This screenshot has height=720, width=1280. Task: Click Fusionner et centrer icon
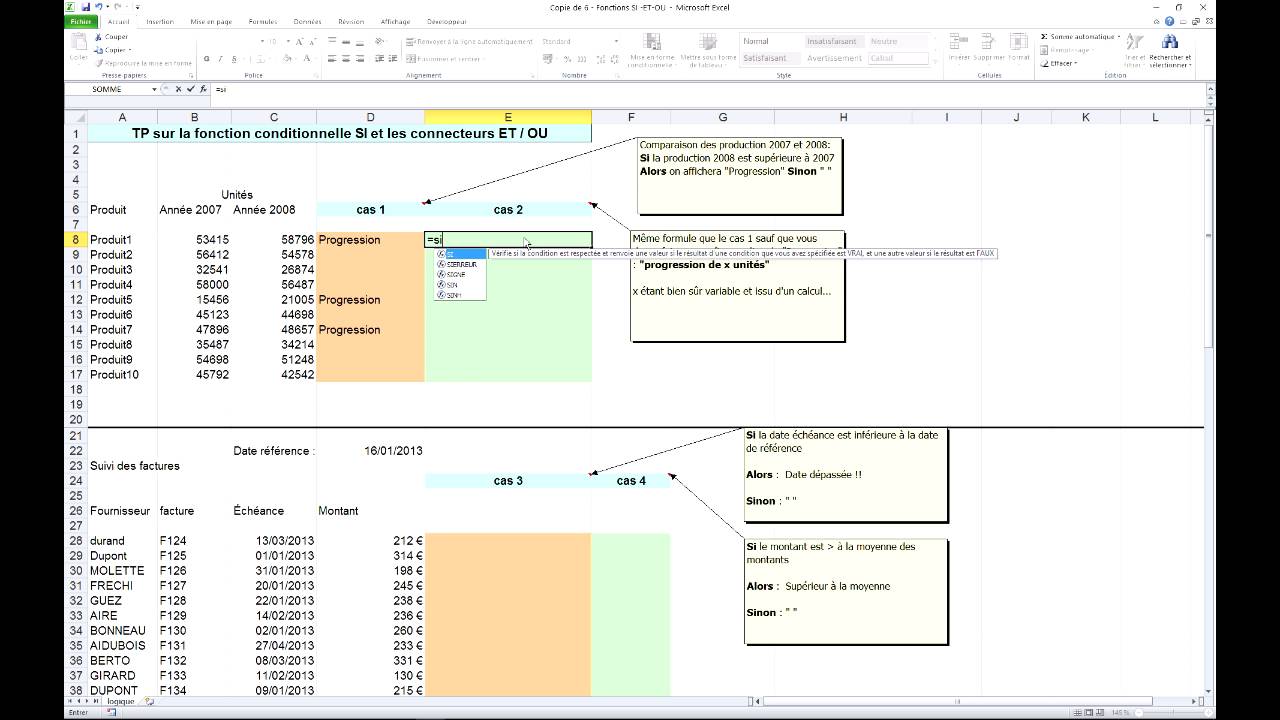tap(409, 59)
